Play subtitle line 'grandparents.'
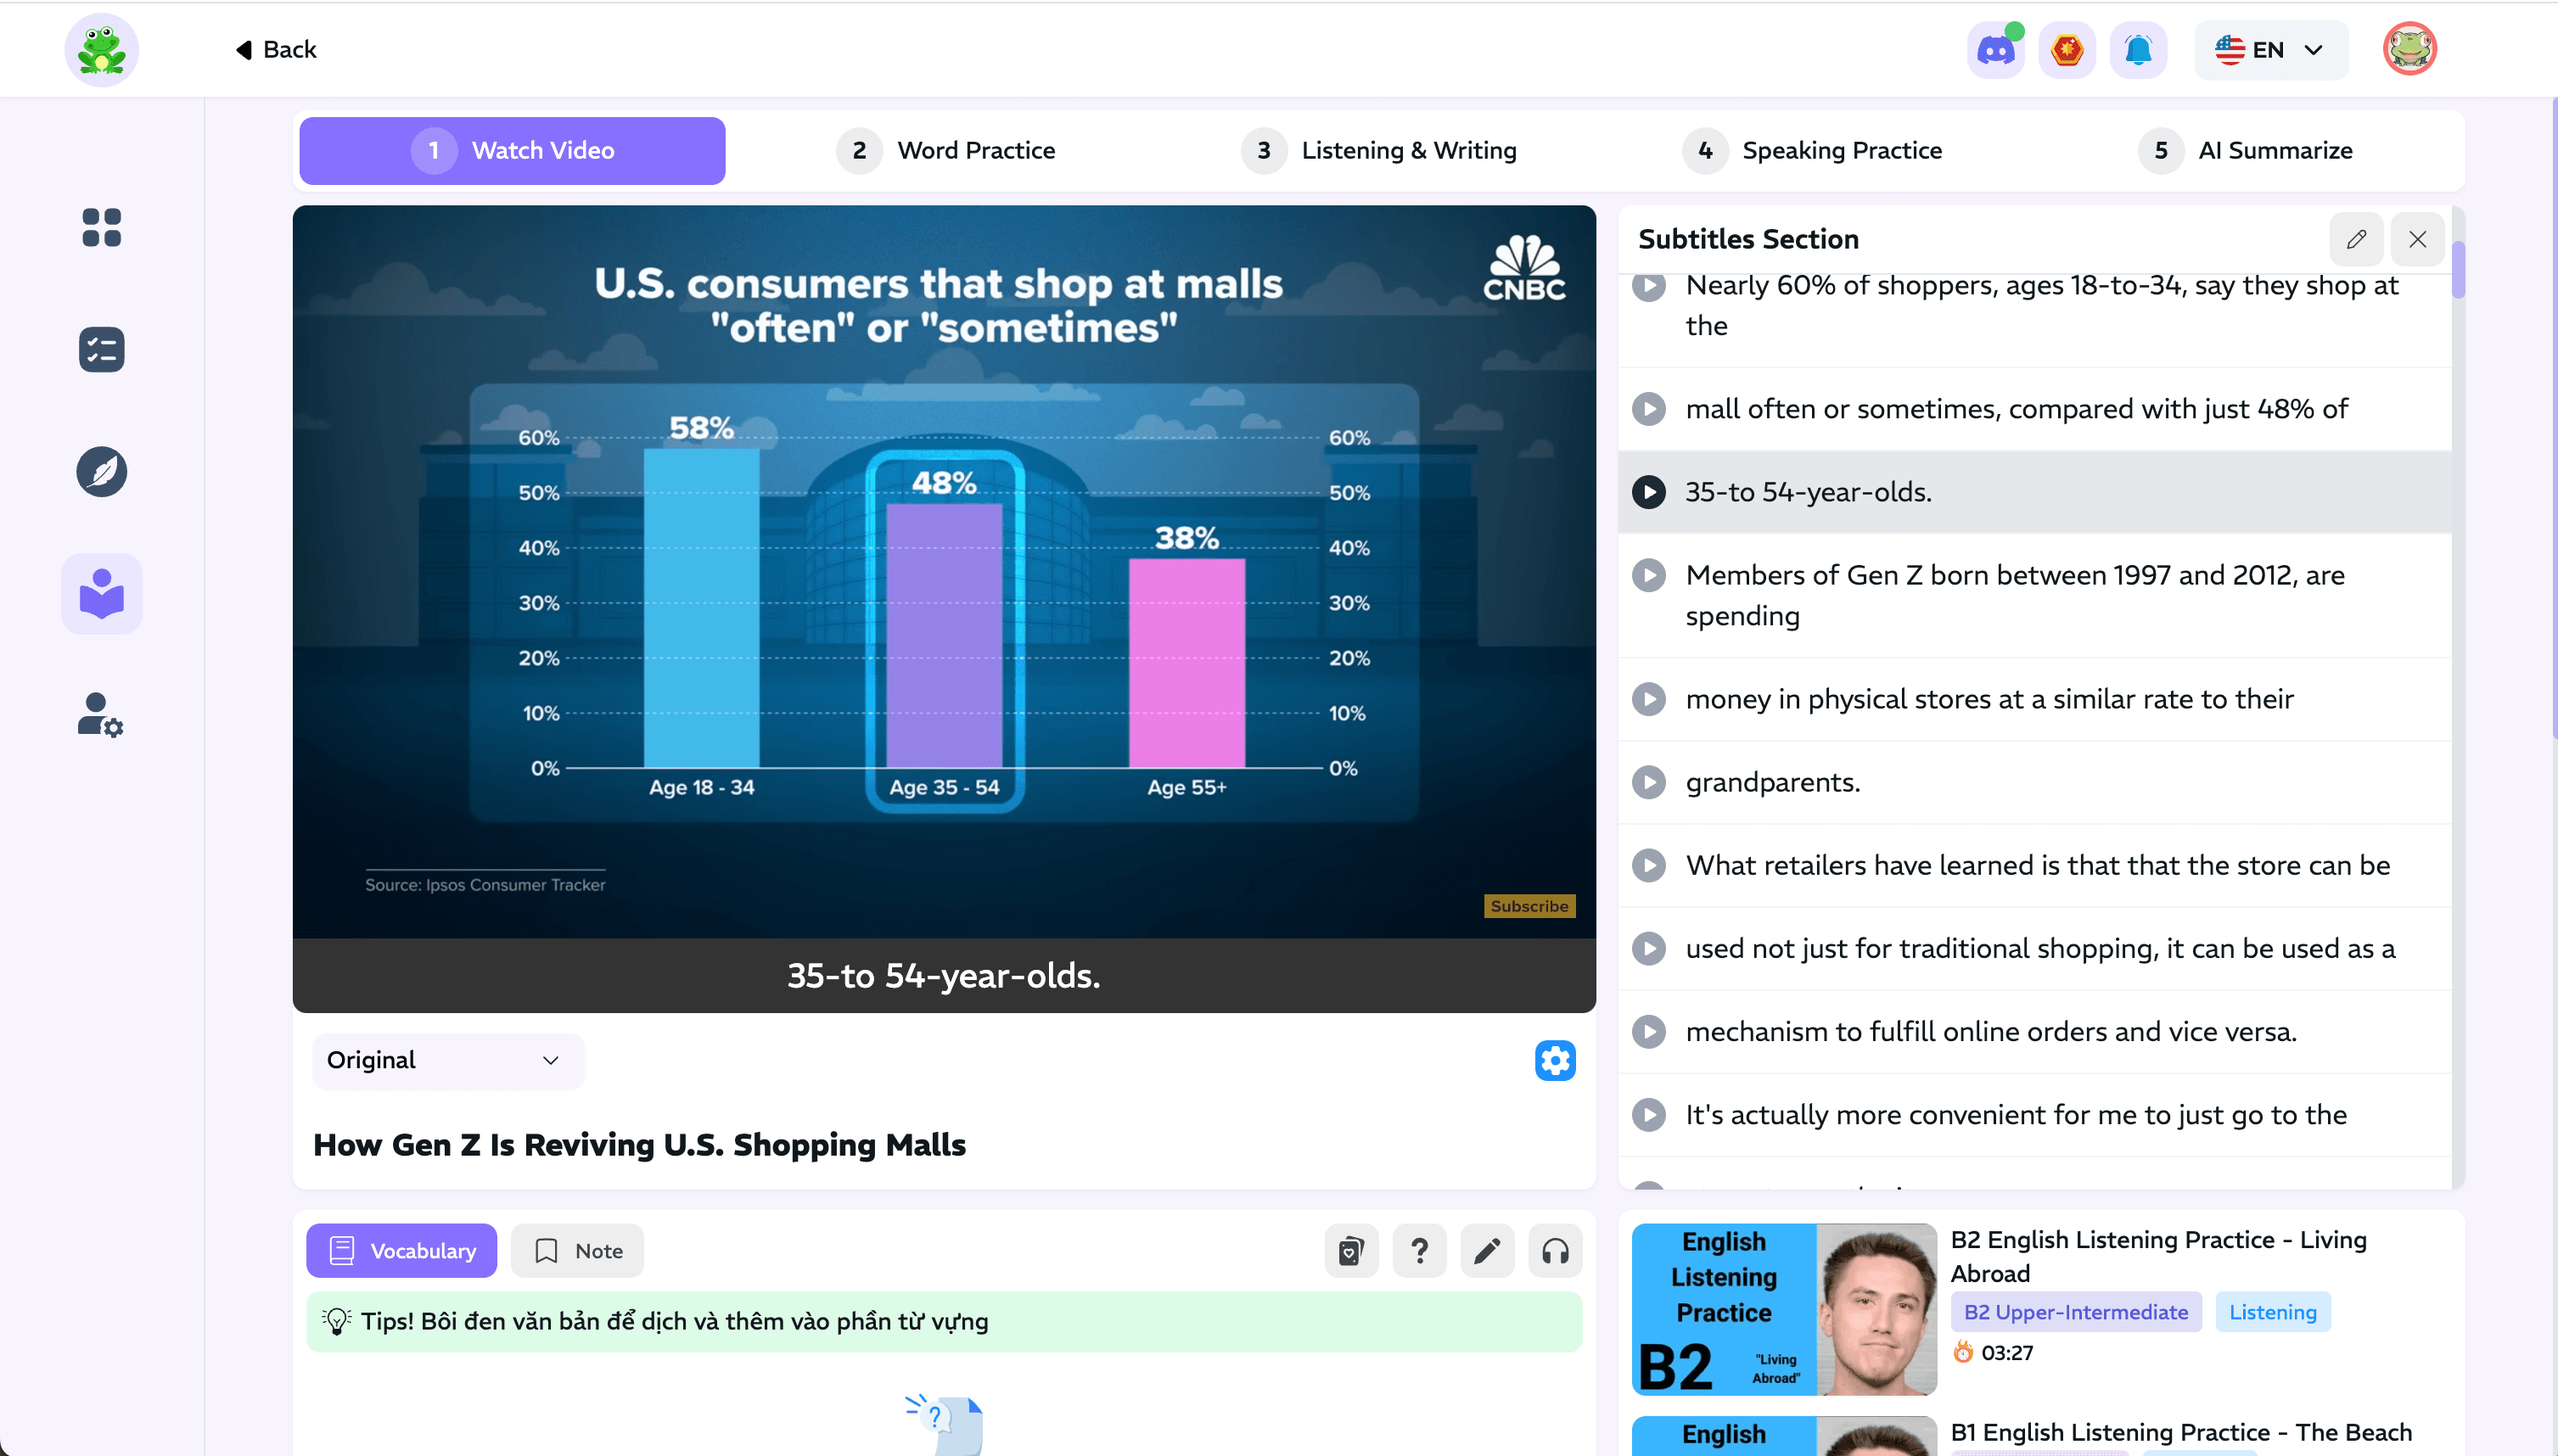Screen dimensions: 2558x1456 point(1649,782)
